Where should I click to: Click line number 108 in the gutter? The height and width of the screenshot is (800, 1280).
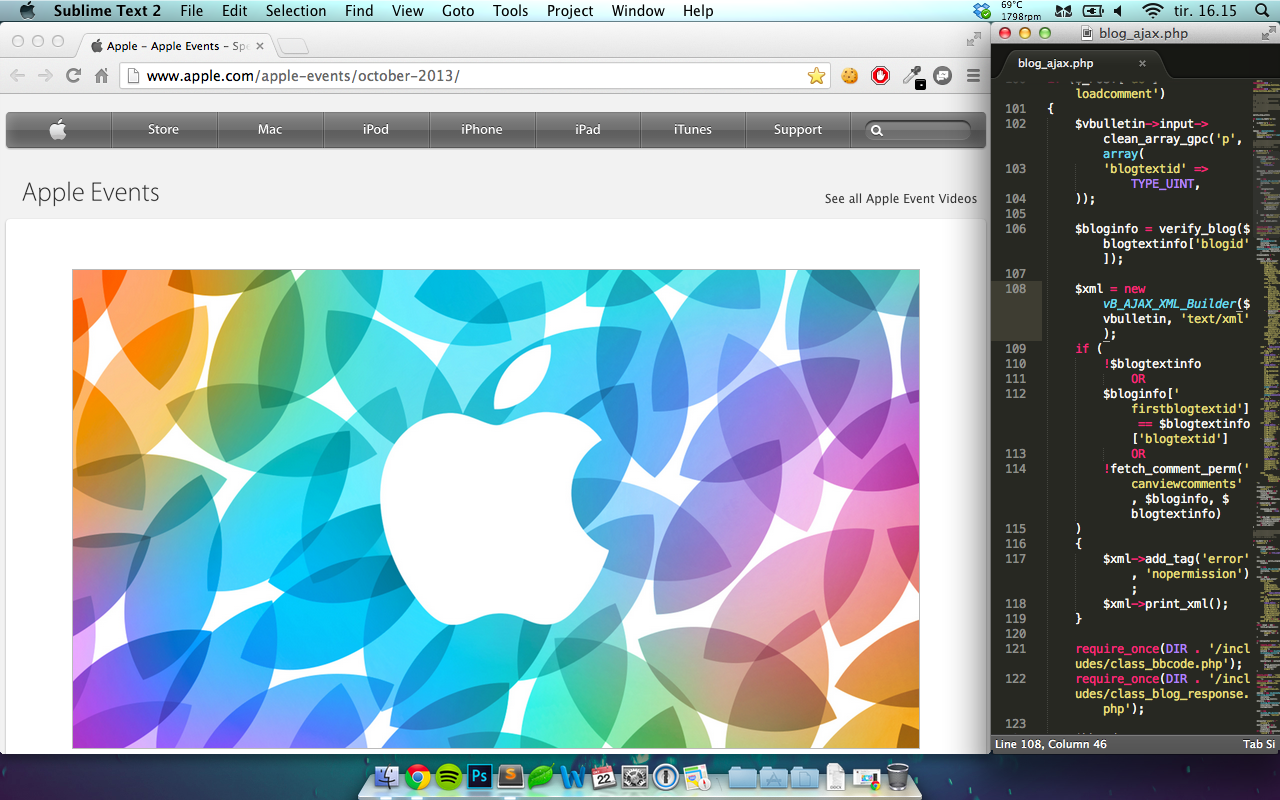point(1015,289)
